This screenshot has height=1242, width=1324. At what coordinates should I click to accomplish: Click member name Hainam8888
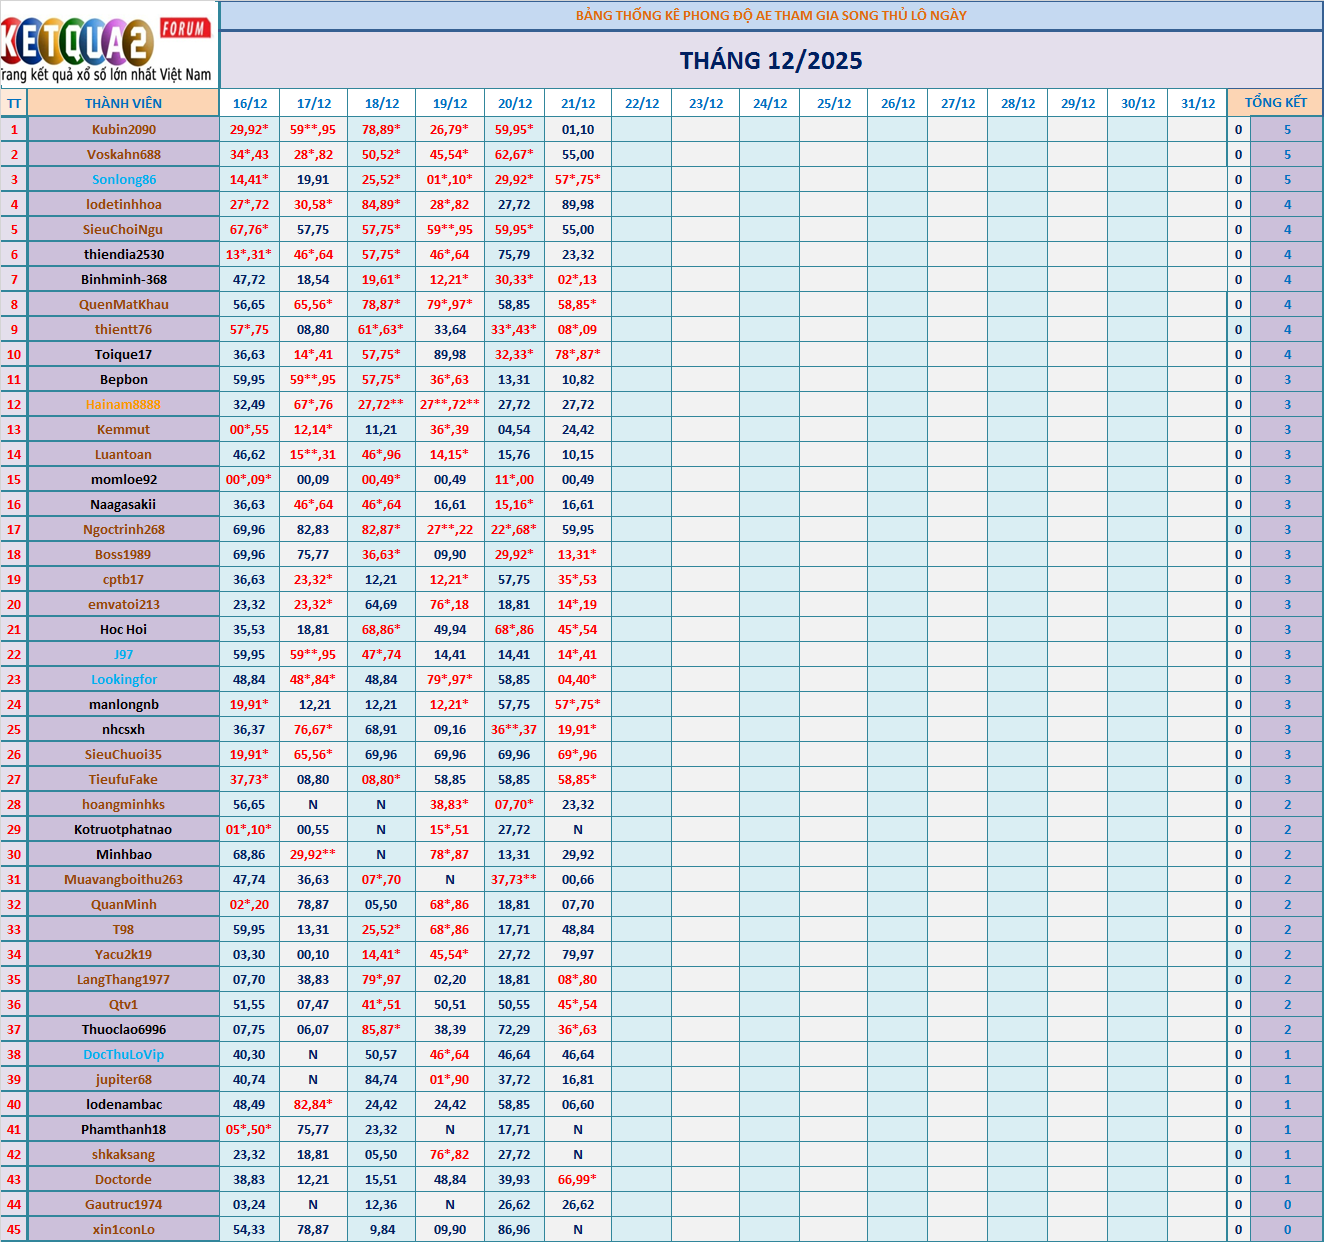pyautogui.click(x=123, y=404)
